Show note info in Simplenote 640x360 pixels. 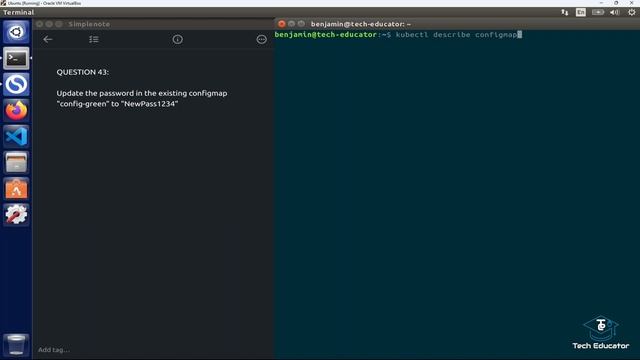pyautogui.click(x=178, y=39)
